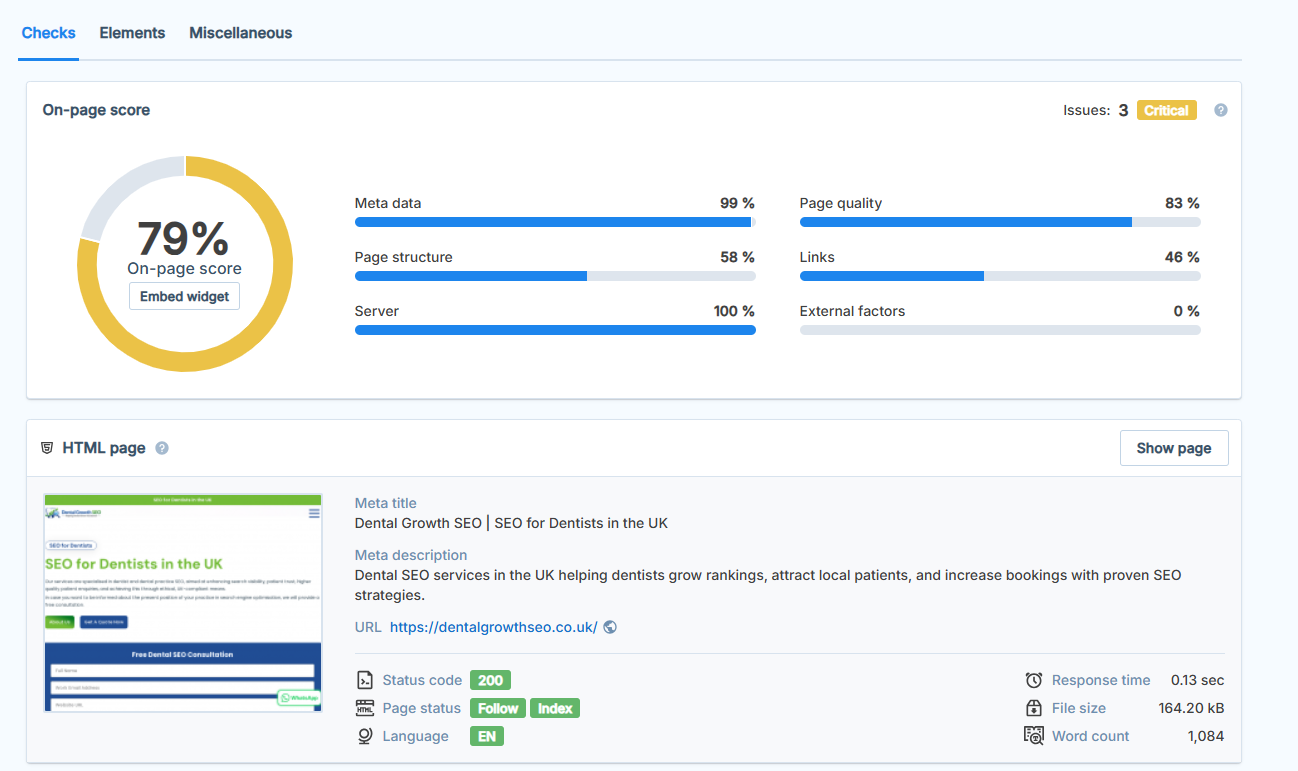The image size is (1298, 771).
Task: Click the meta description paragraph text
Action: point(768,585)
